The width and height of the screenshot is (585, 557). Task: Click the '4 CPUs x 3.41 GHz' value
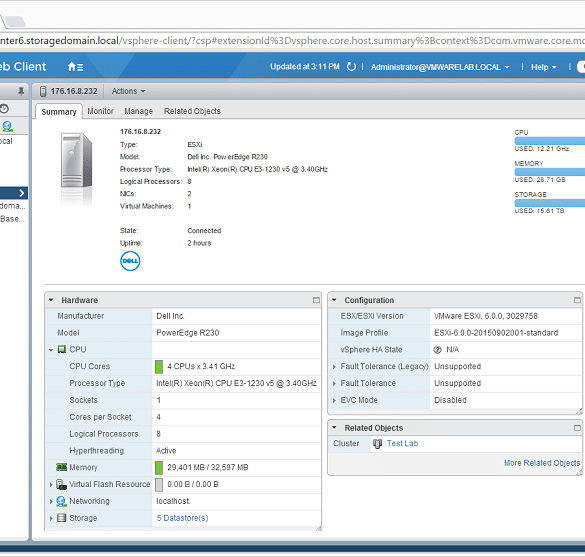coord(201,366)
